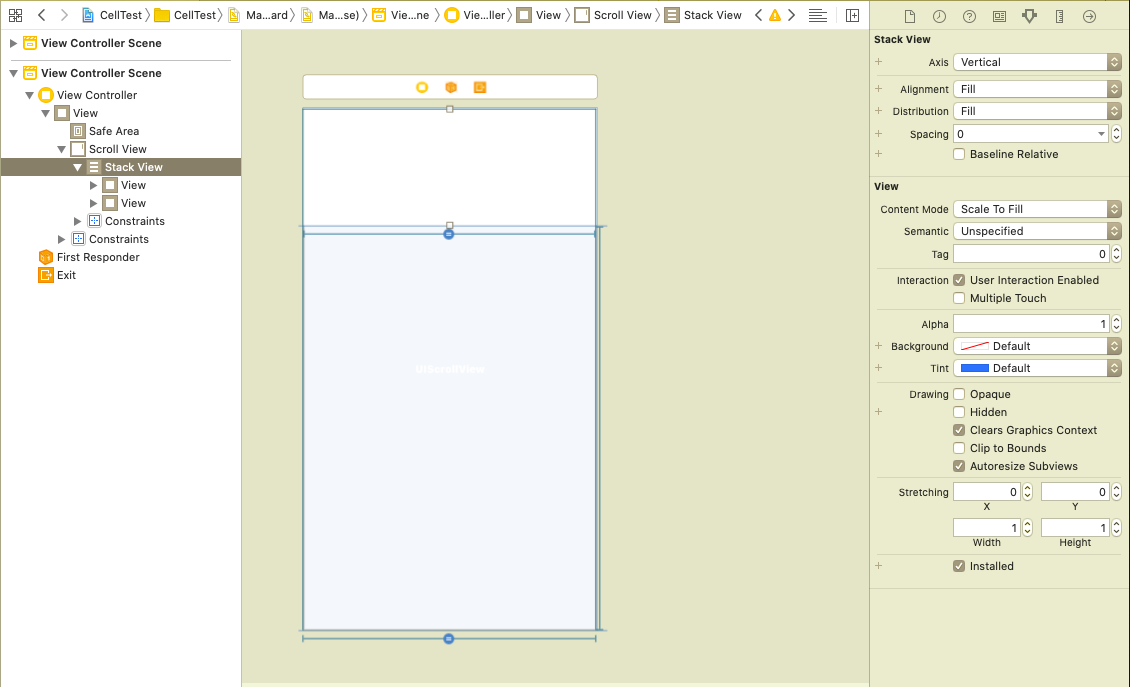Open the Background color picker
The width and height of the screenshot is (1130, 687).
pyautogui.click(x=1037, y=347)
